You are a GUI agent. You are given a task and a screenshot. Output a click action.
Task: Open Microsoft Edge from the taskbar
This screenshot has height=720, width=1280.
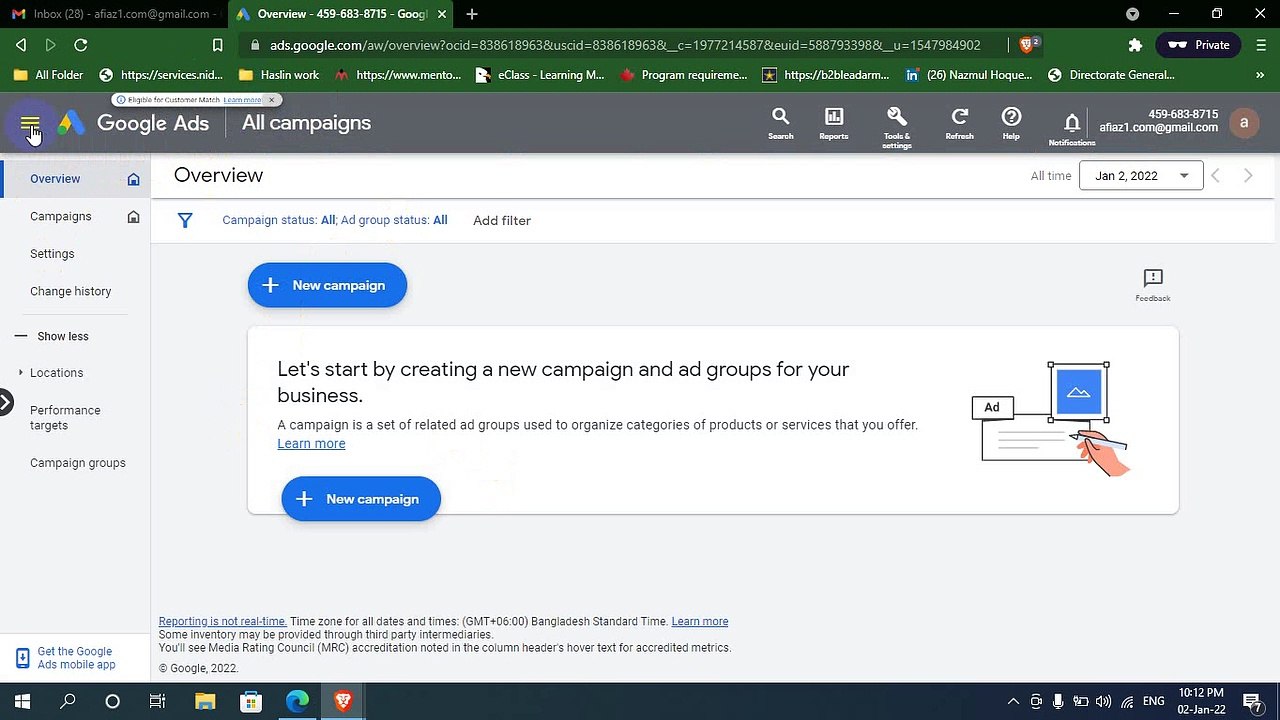pos(297,701)
